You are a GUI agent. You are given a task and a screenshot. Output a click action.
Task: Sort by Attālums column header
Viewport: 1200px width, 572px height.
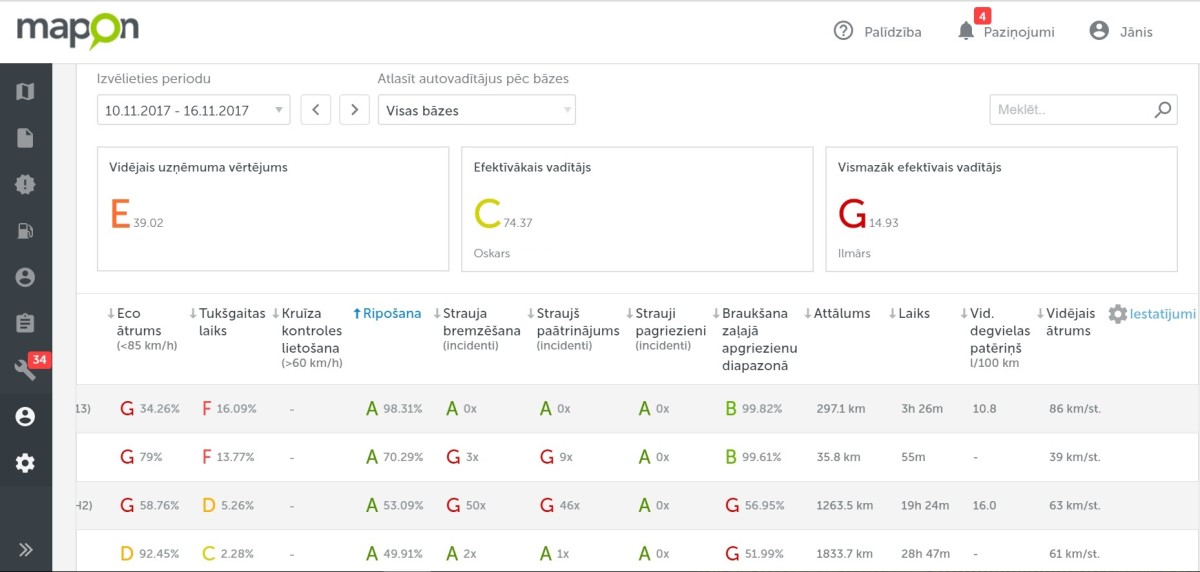841,314
